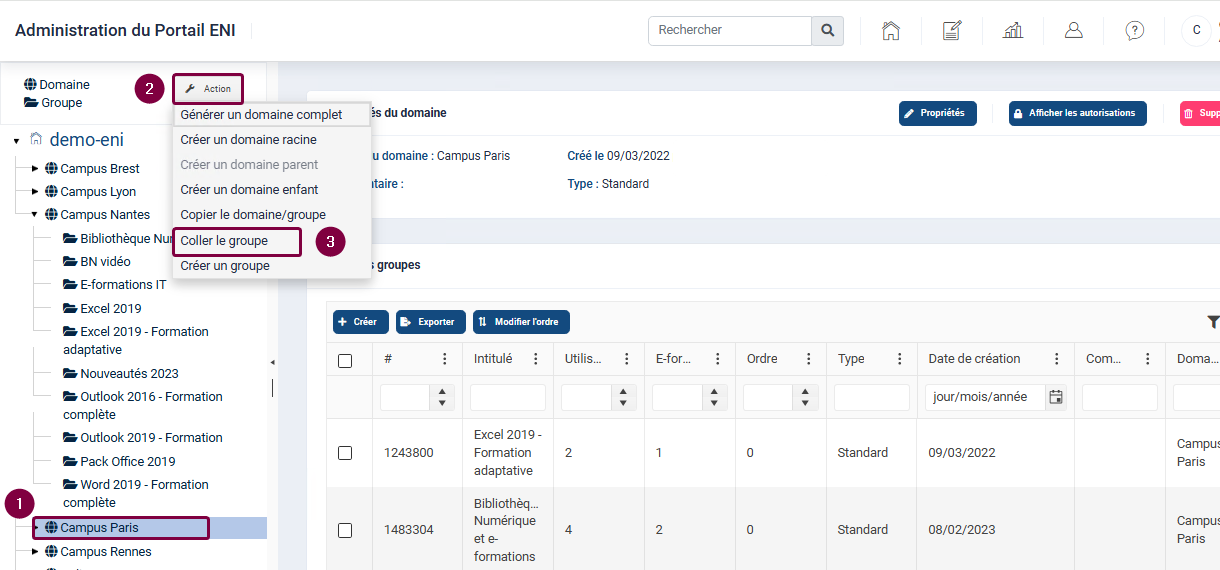This screenshot has width=1220, height=570.
Task: Open column menu for # column
Action: coord(445,359)
